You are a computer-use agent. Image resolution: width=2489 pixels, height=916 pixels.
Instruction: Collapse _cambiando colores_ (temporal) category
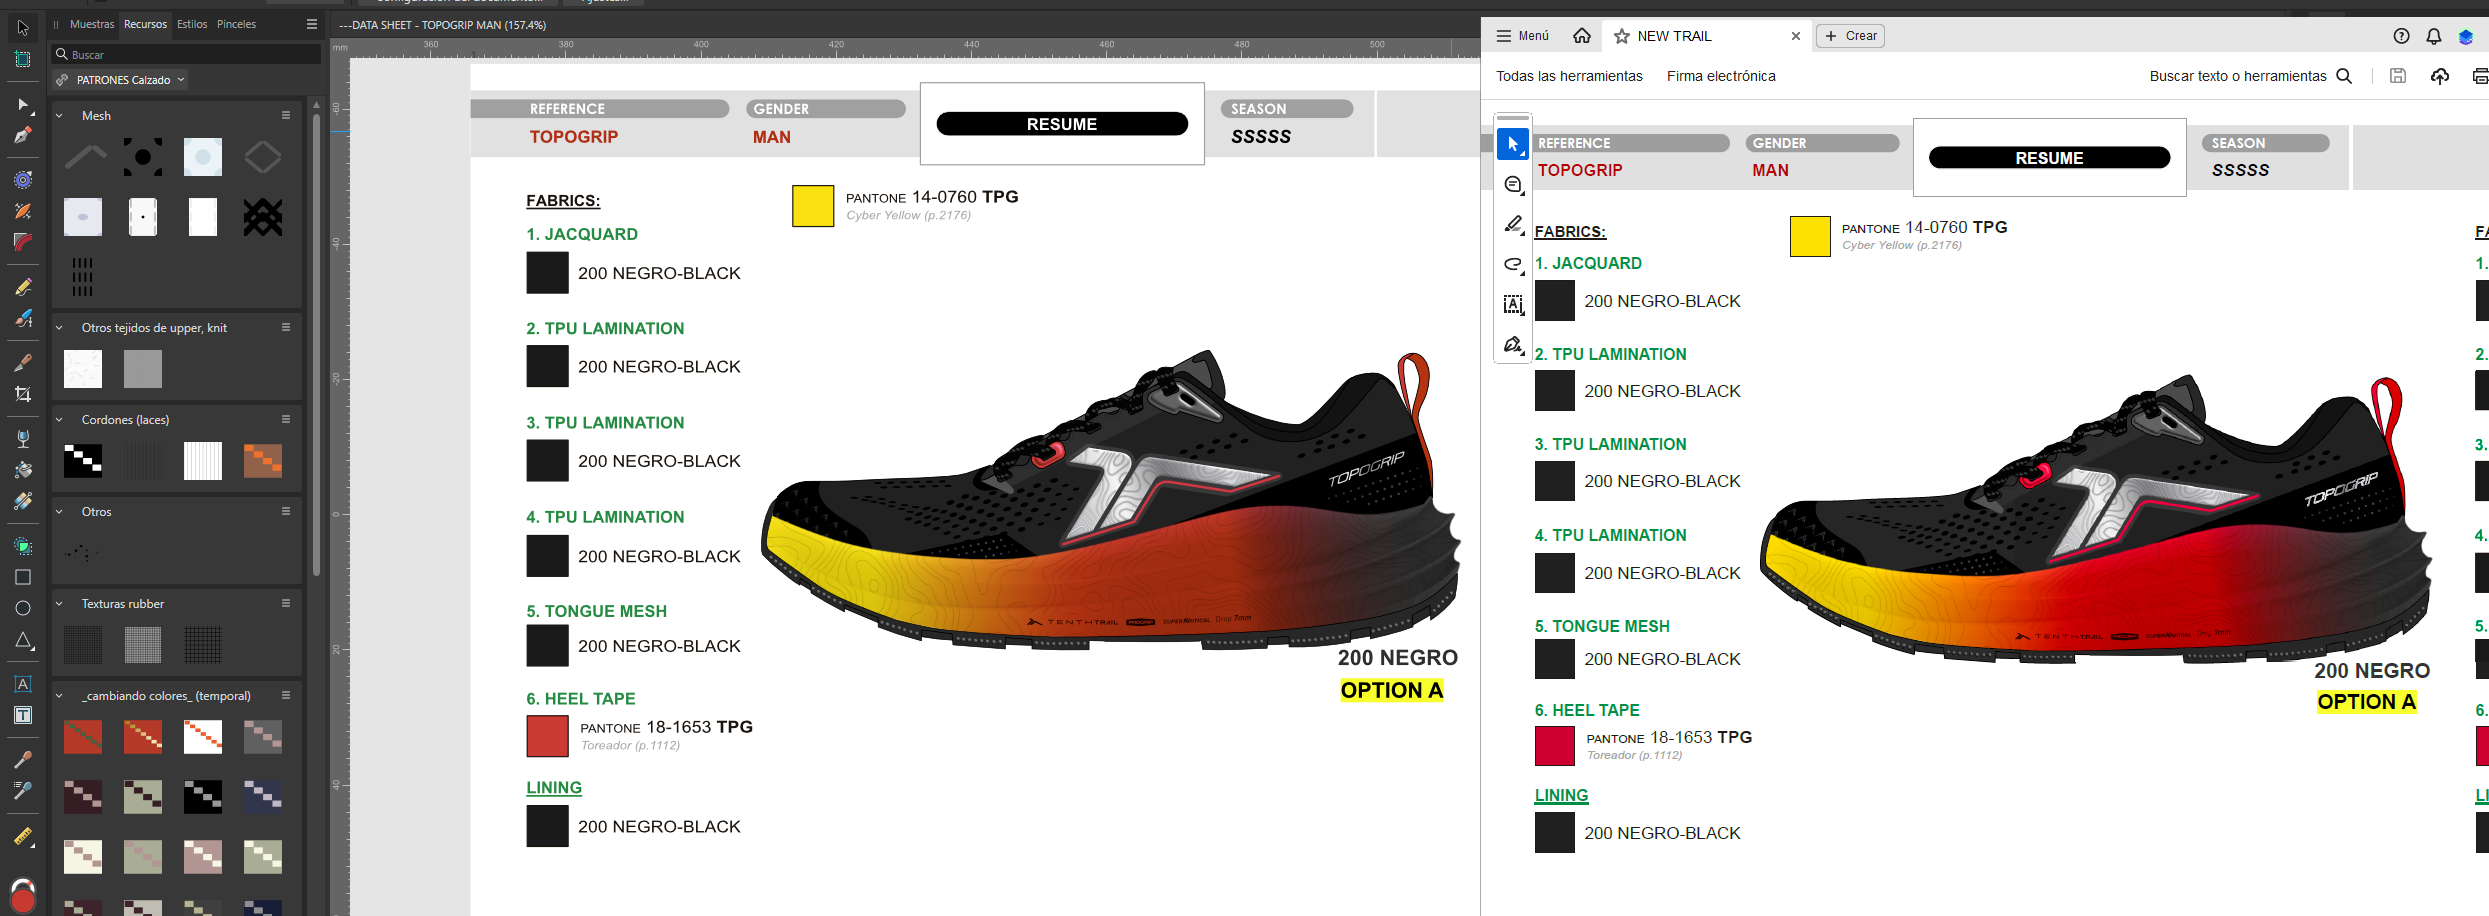59,696
